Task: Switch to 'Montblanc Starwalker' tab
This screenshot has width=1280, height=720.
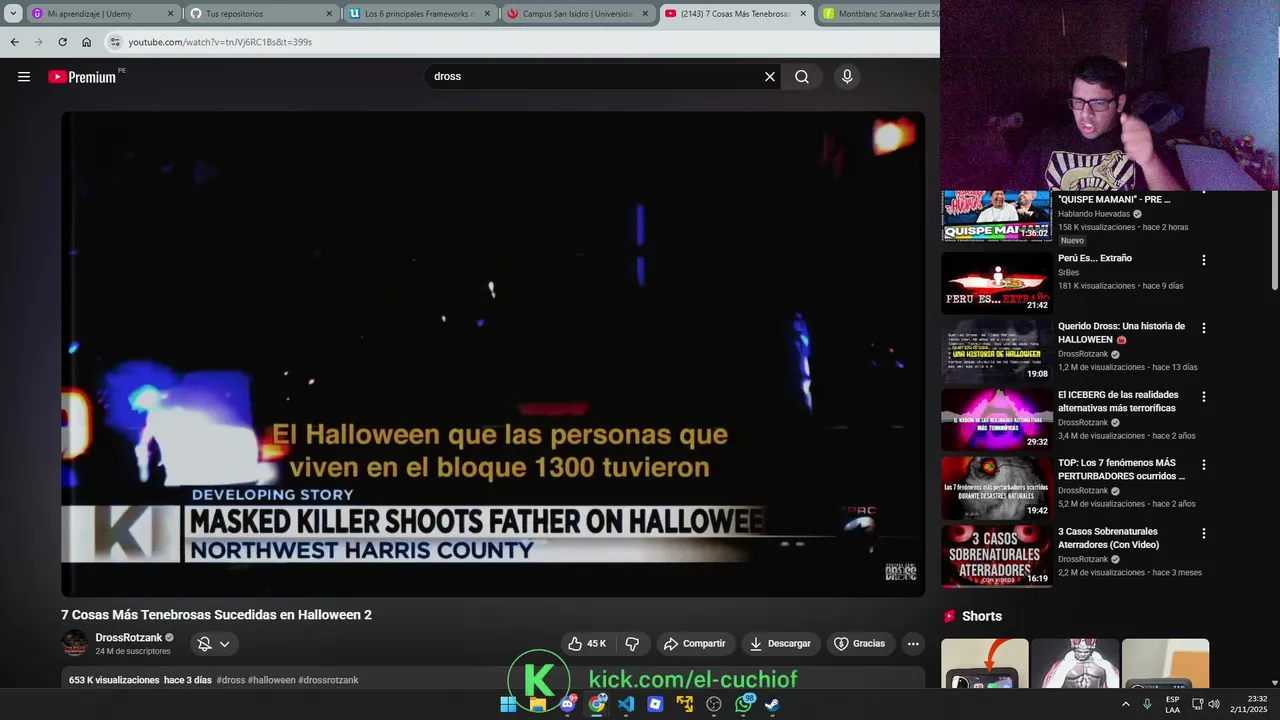Action: (x=878, y=14)
